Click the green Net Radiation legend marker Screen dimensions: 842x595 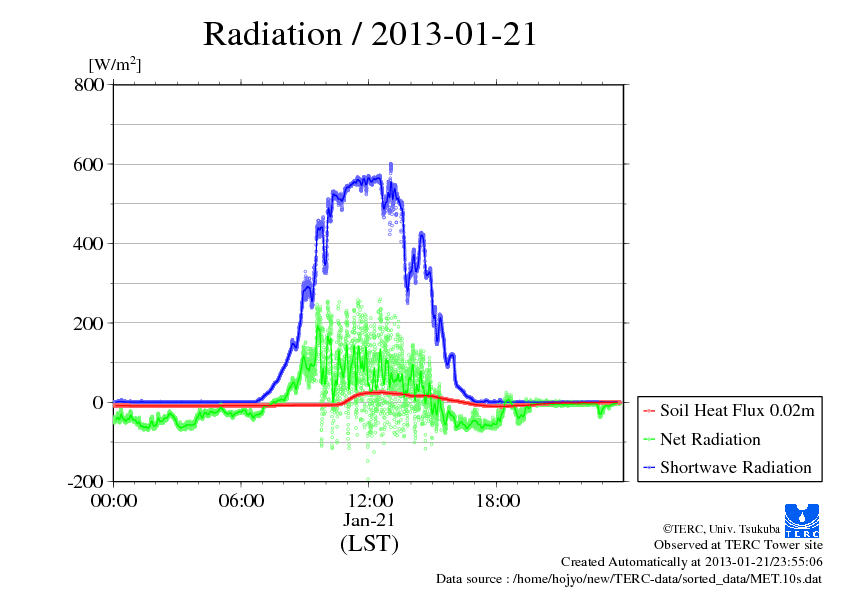pos(649,439)
